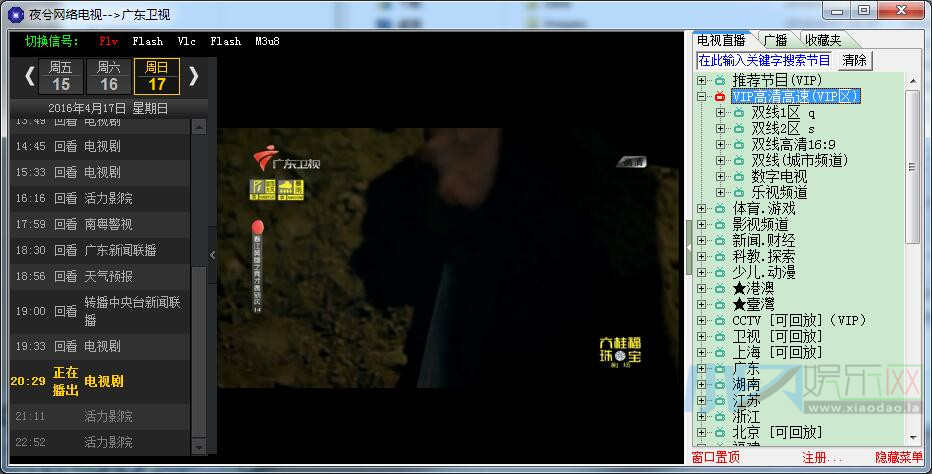
Task: Click the TV icon next to 体育.游戏
Action: [720, 209]
